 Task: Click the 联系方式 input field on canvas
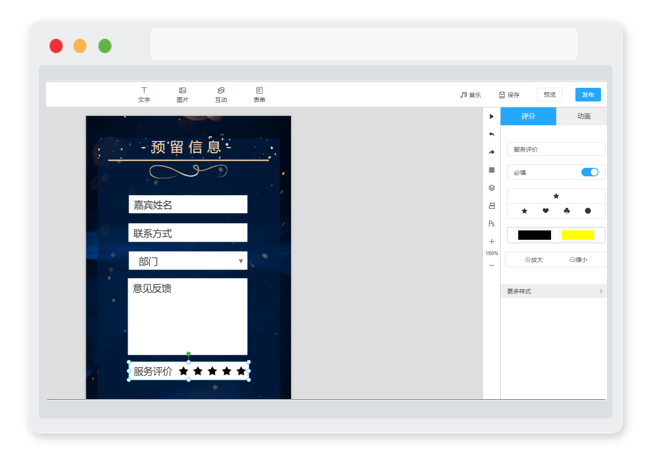coord(188,233)
